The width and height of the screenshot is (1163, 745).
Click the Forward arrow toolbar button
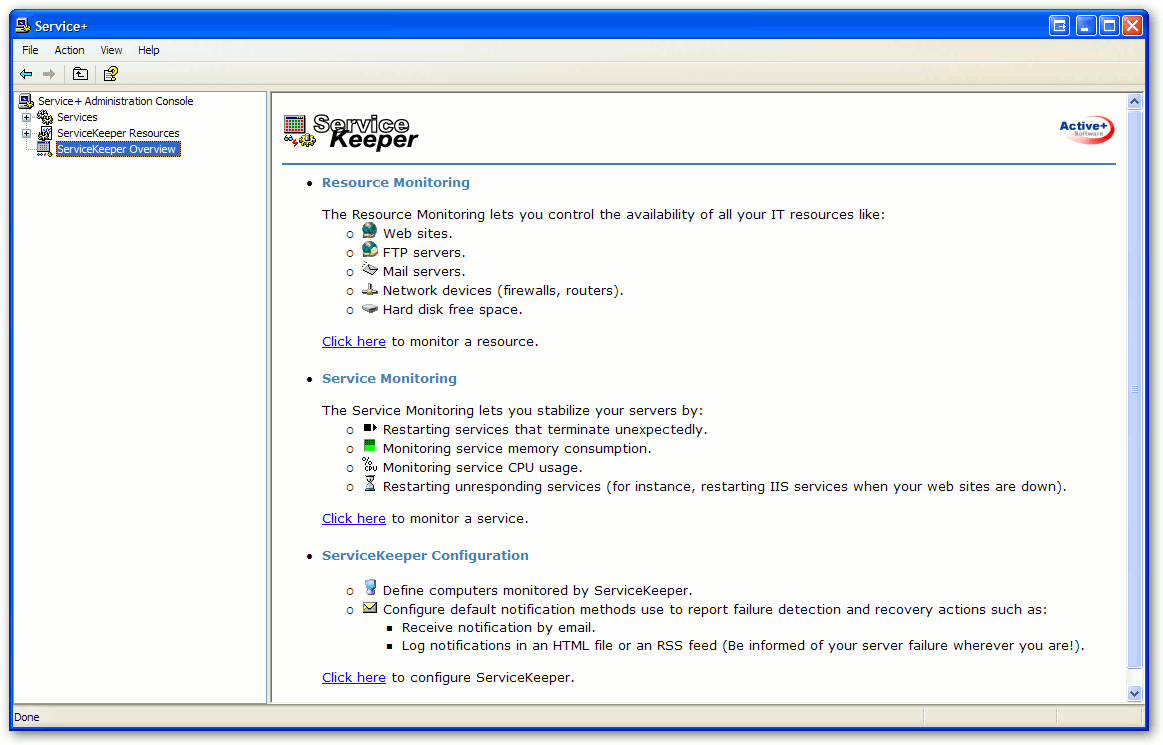pos(49,73)
